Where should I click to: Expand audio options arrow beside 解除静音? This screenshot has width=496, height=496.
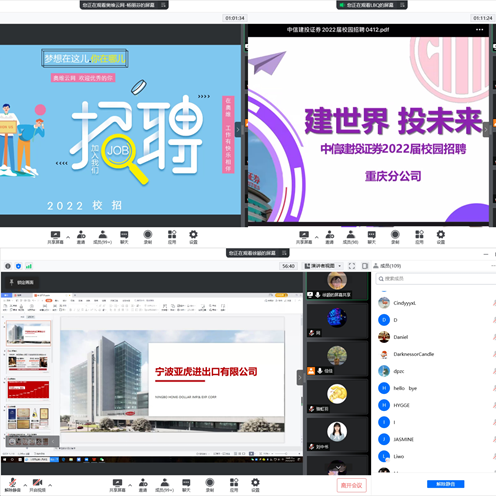coord(25,485)
